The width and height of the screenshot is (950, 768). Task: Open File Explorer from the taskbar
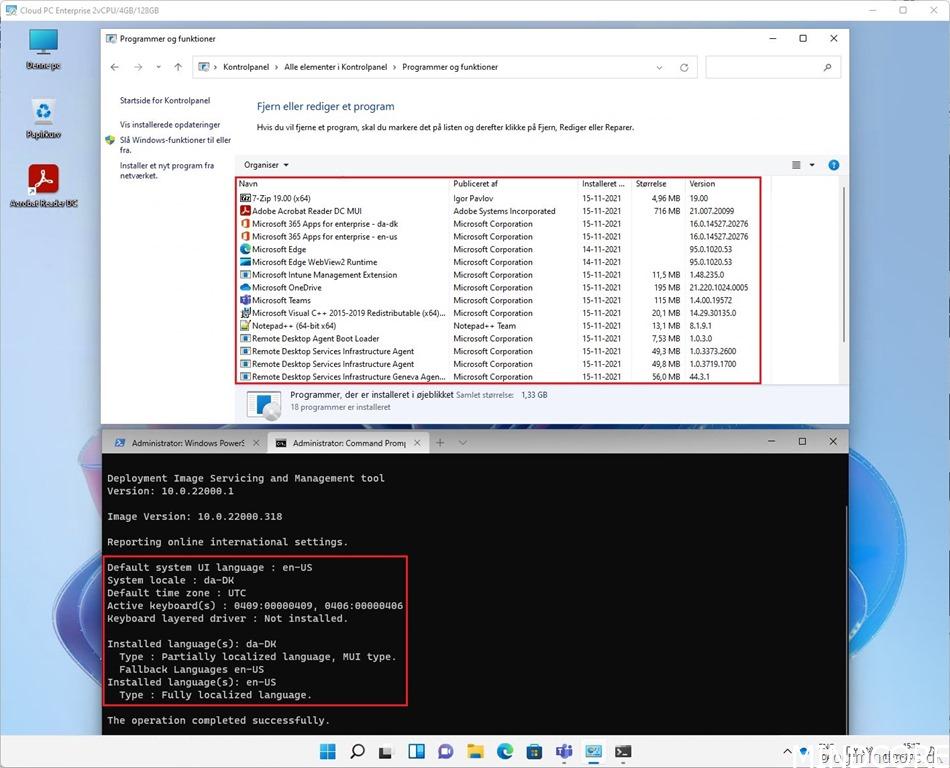coord(476,752)
